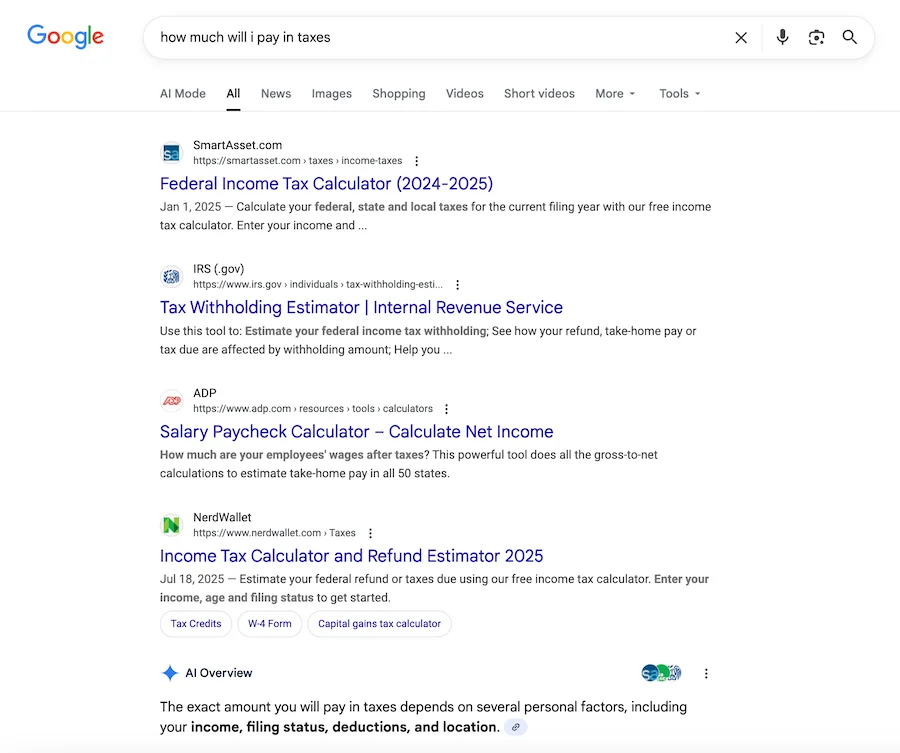Switch to the Images tab

point(331,93)
